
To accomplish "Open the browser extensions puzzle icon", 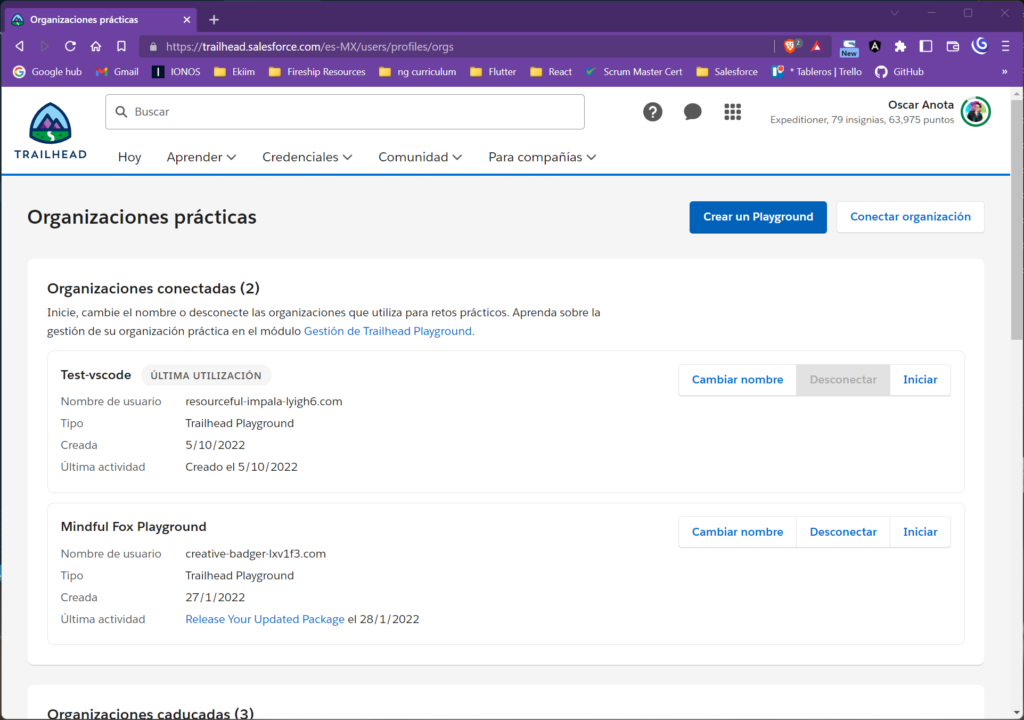I will (x=900, y=46).
